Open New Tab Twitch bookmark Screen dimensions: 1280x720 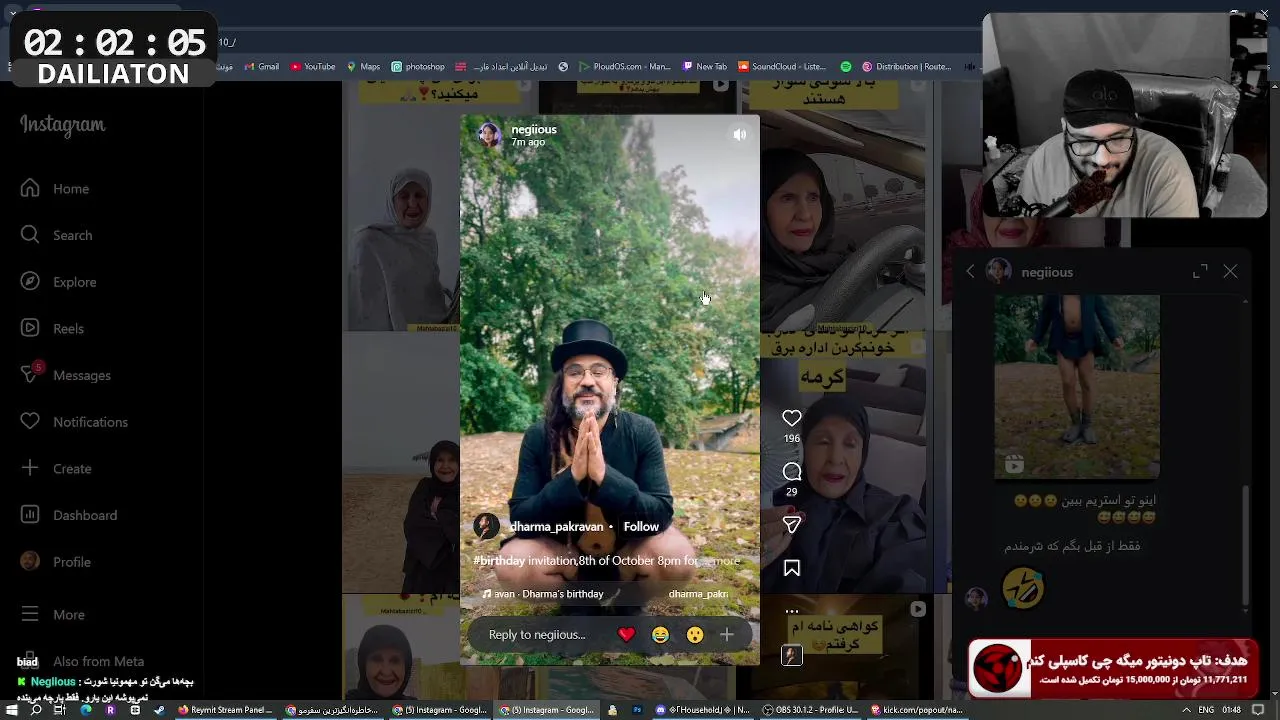[x=705, y=67]
